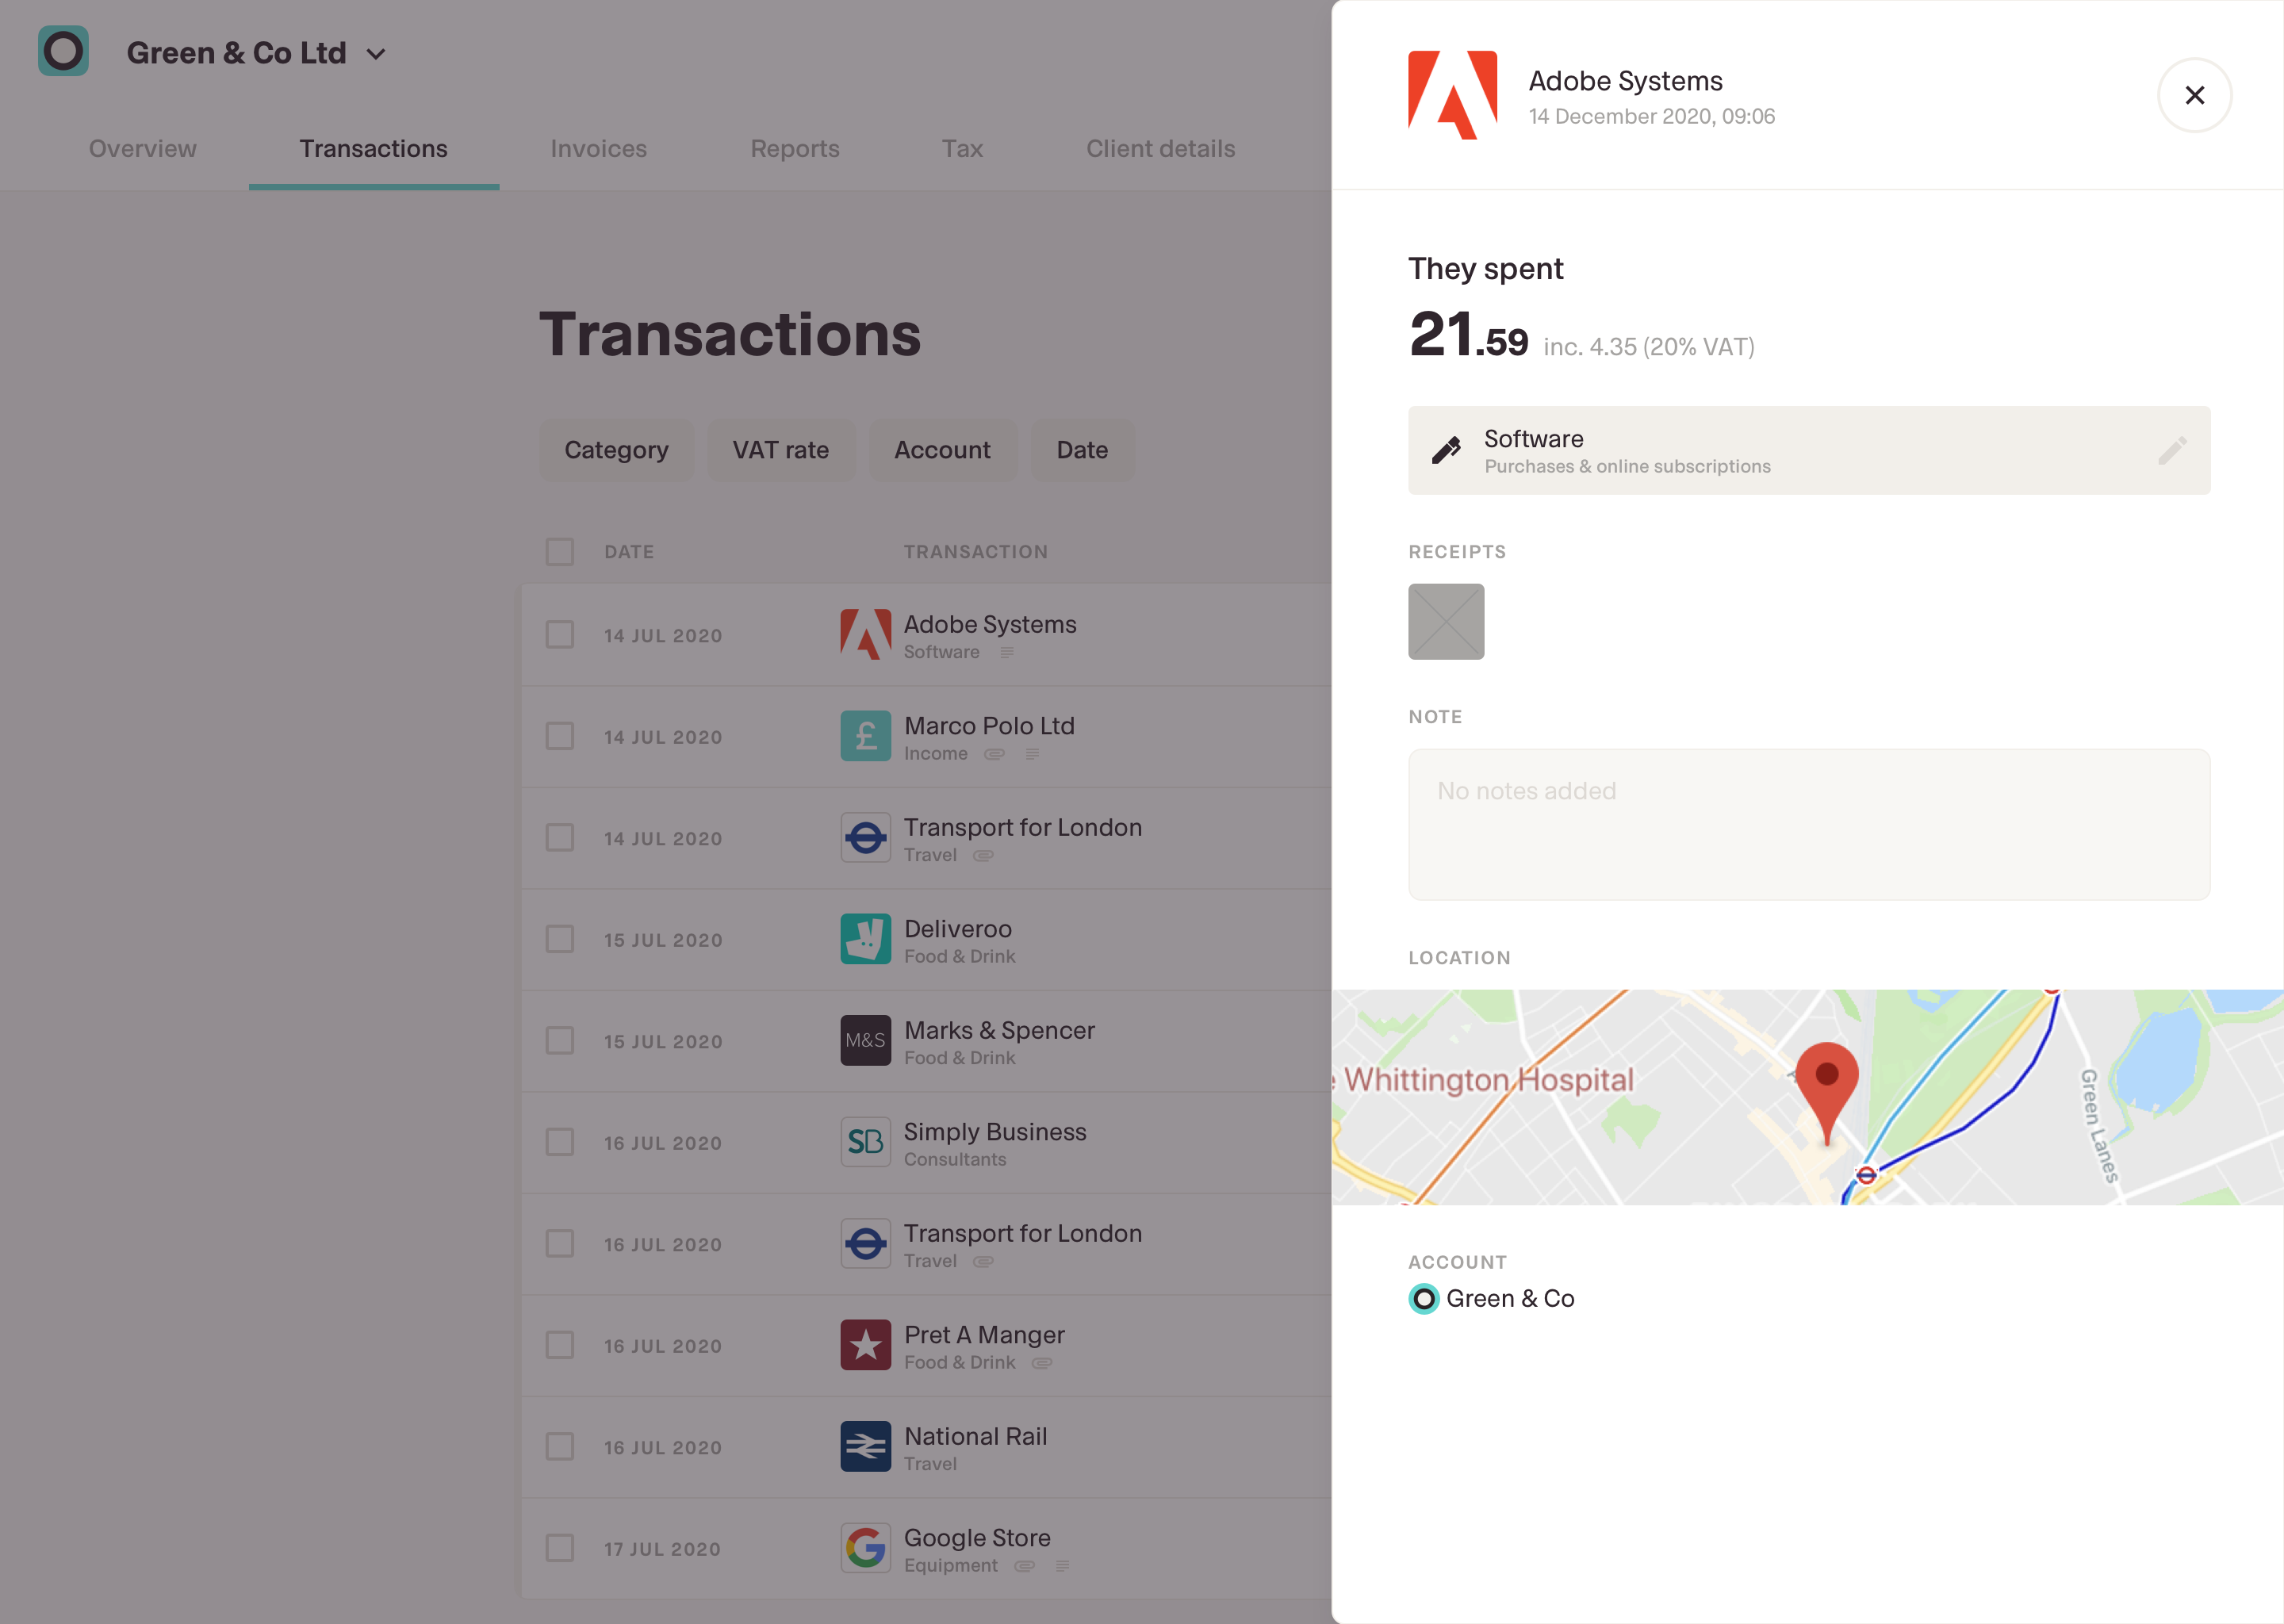Open the receipt image thumbnail
This screenshot has width=2284, height=1624.
(x=1446, y=622)
